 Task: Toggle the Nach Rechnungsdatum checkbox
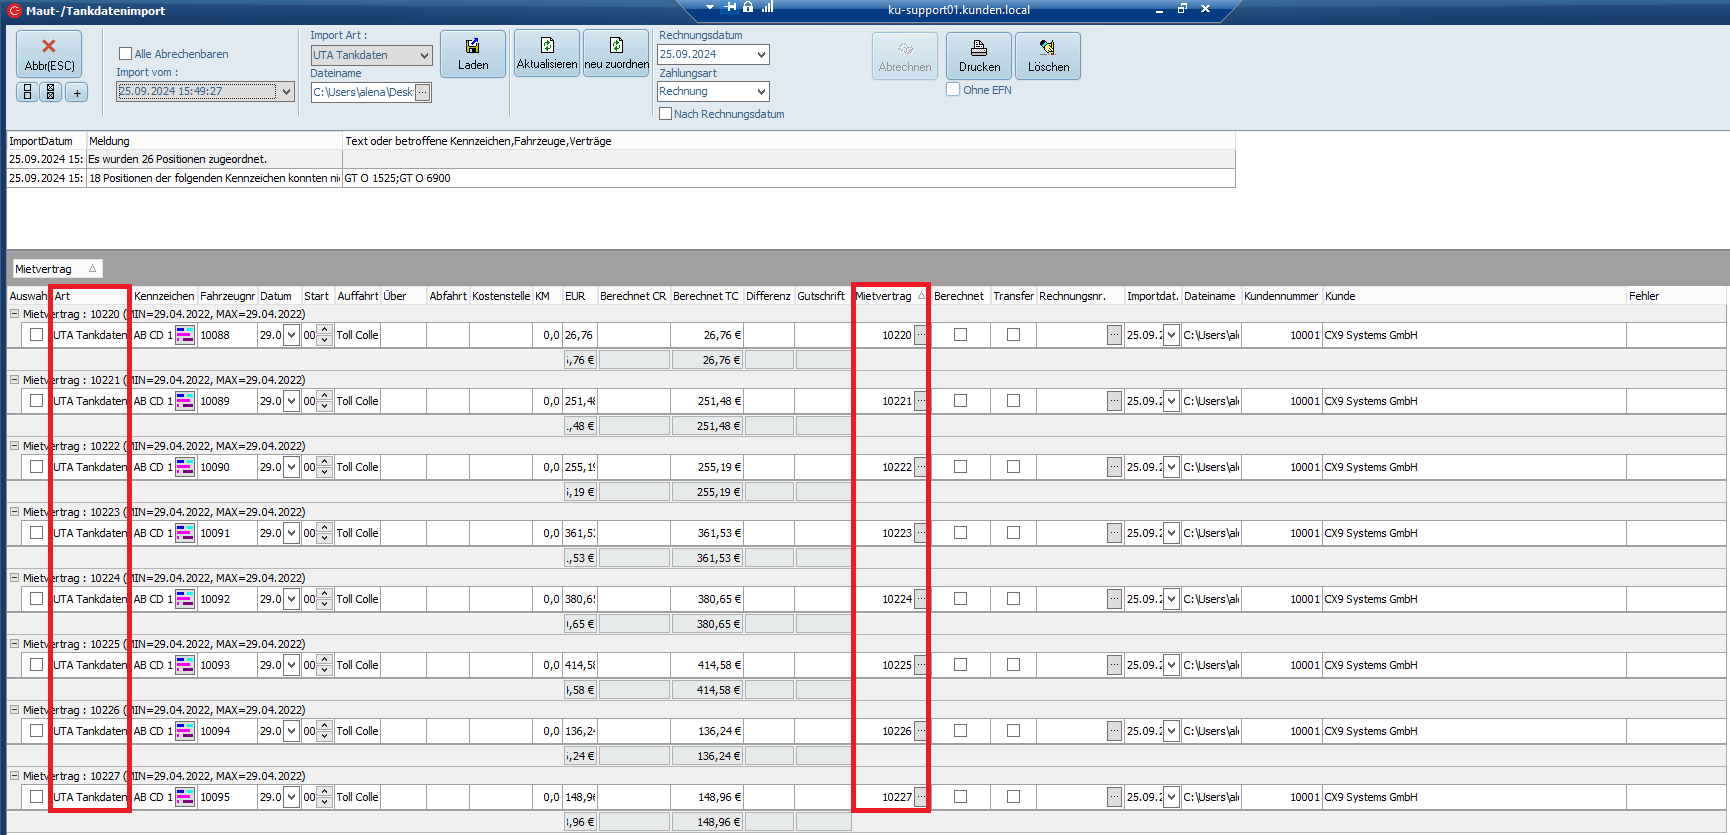666,114
